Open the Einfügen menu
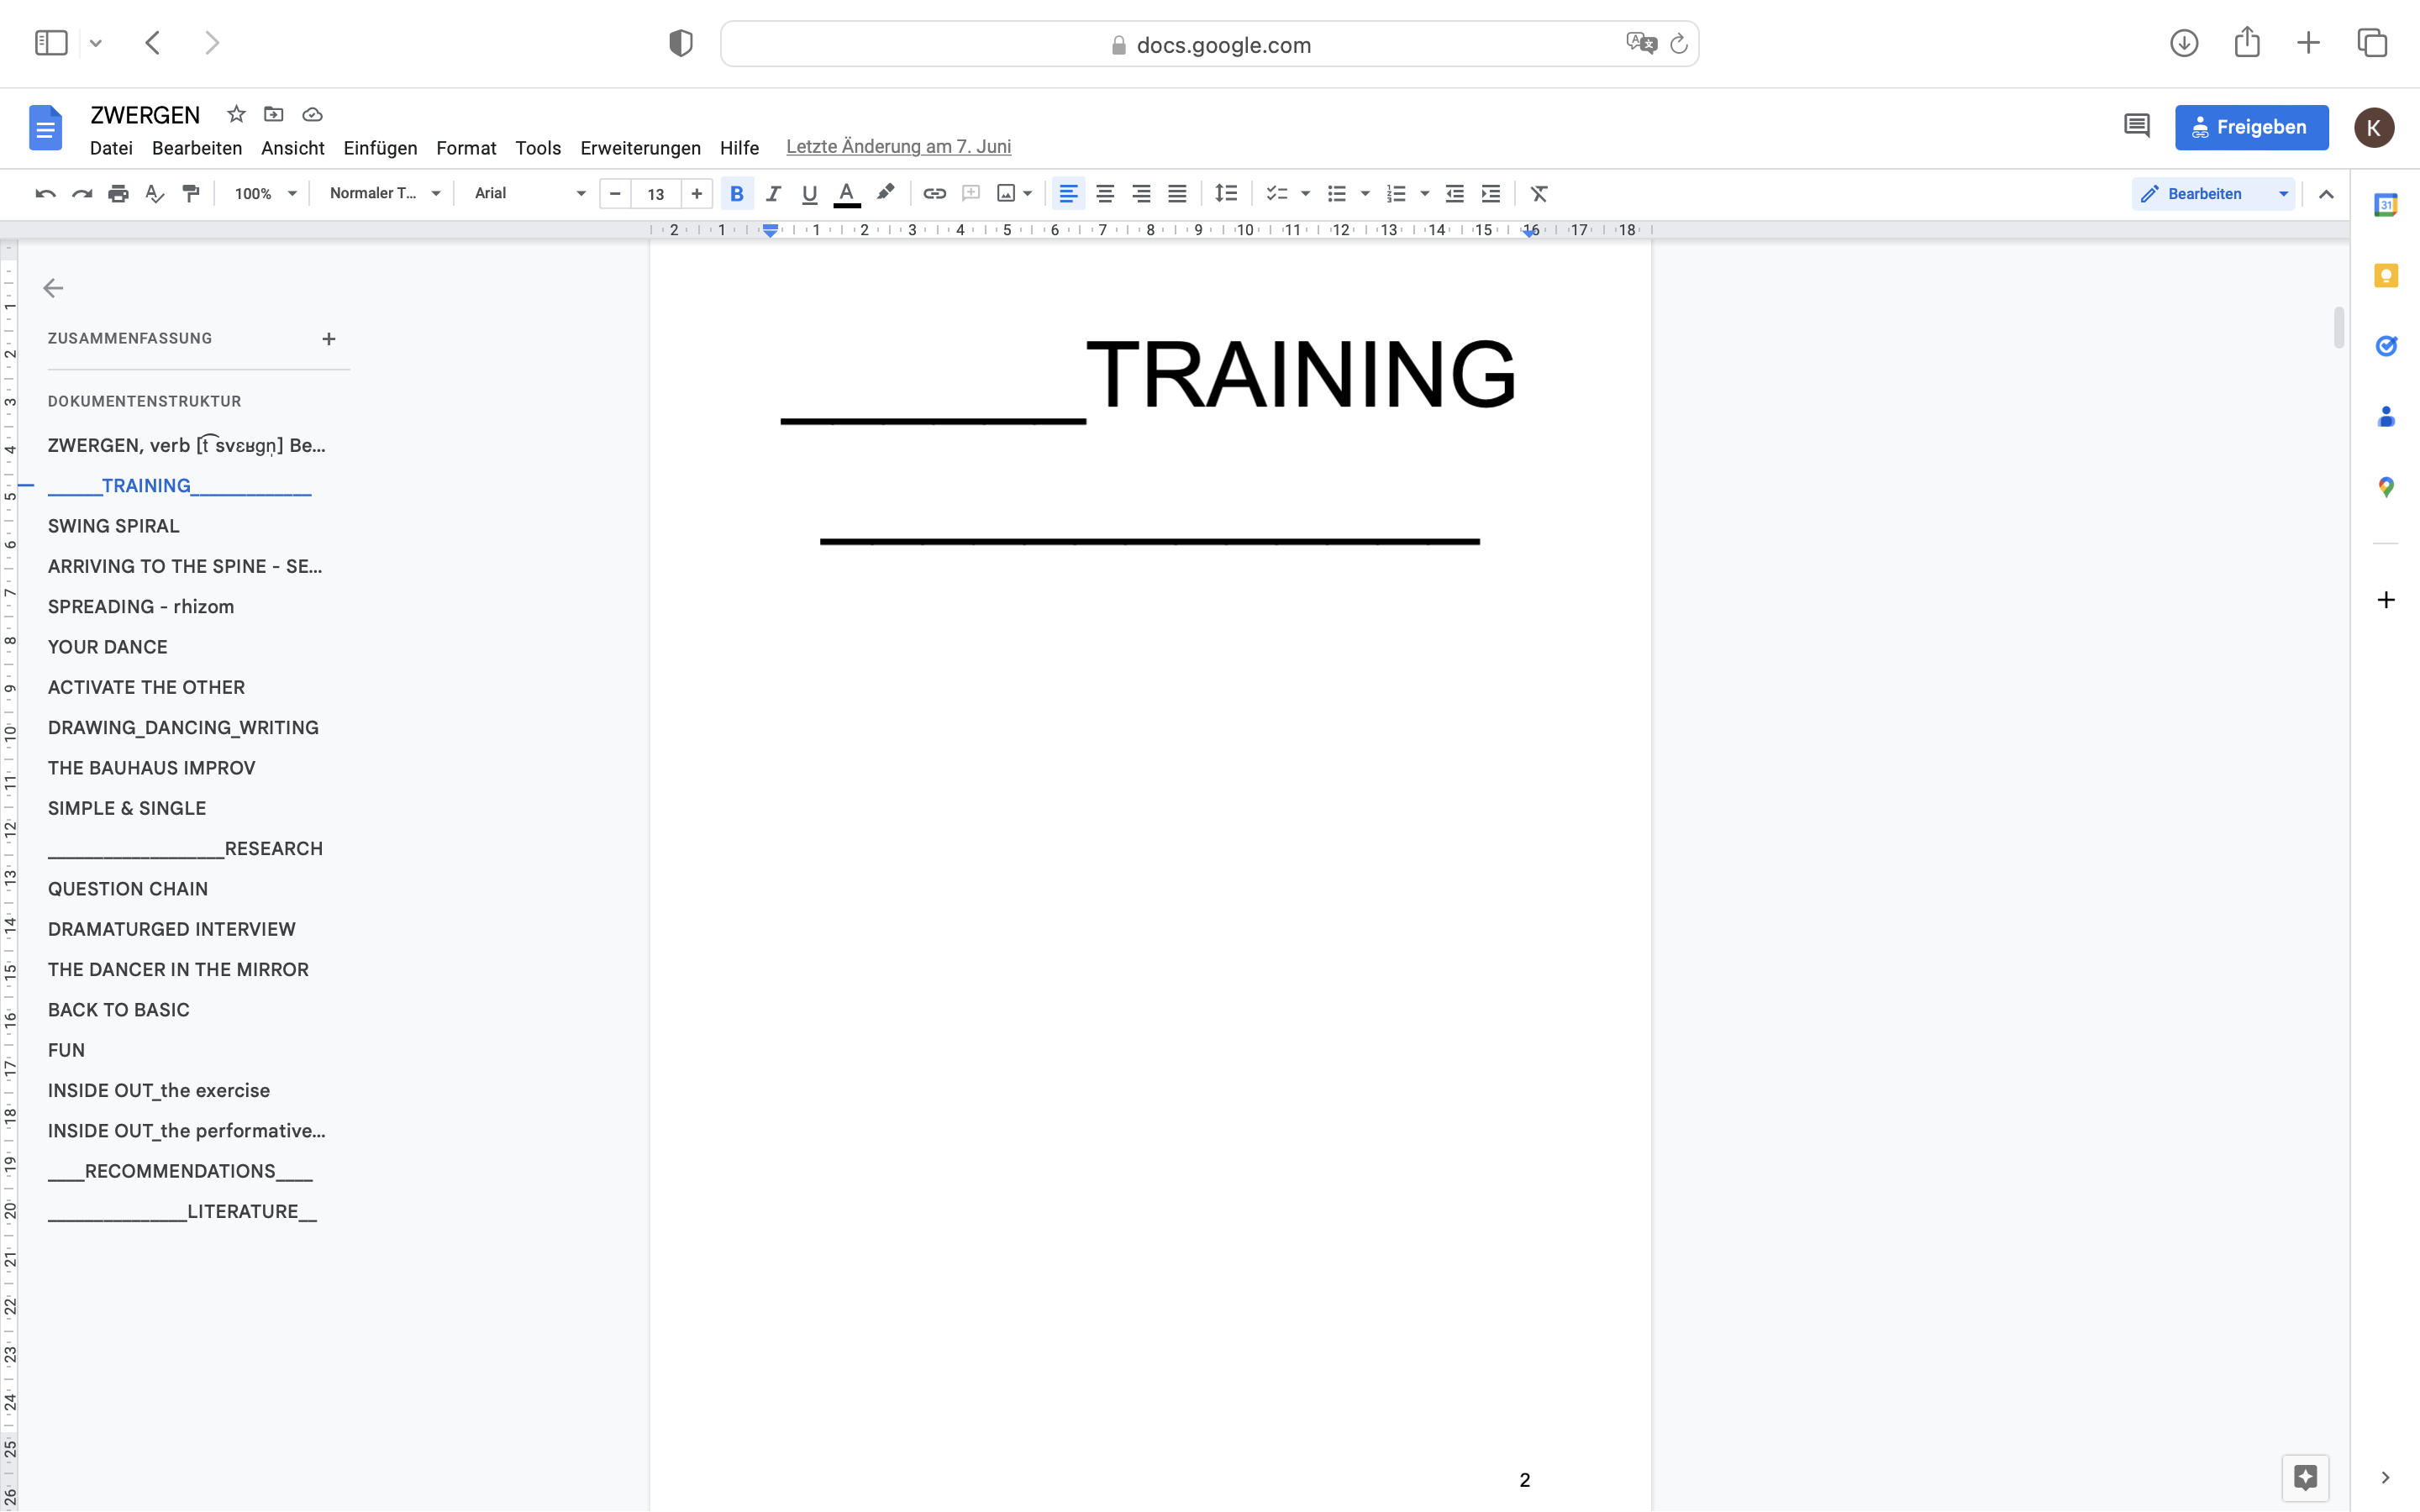 tap(380, 148)
